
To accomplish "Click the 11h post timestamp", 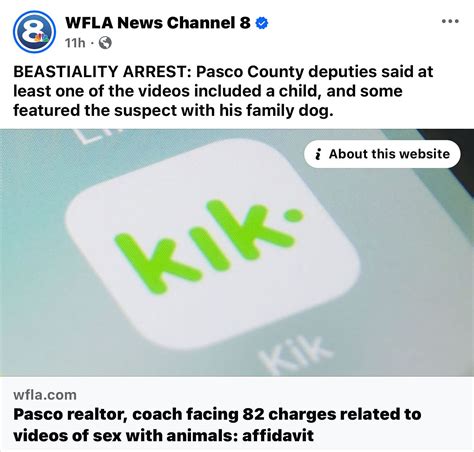I will (x=75, y=43).
